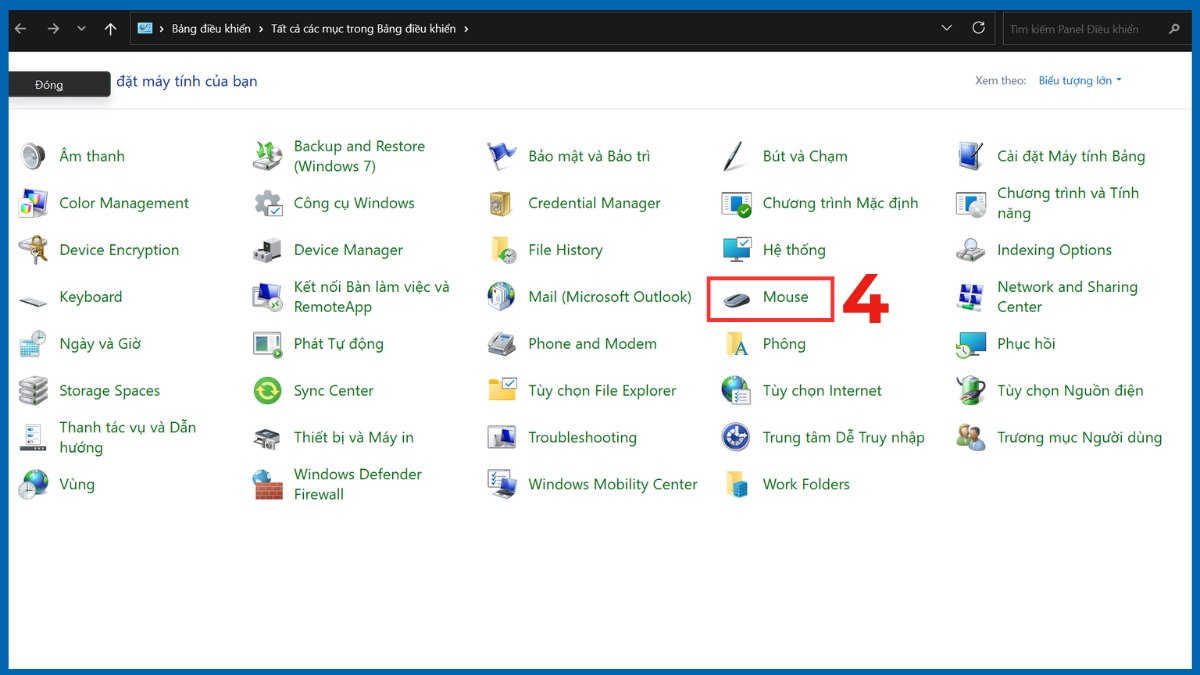Select the Storage Spaces icon

pyautogui.click(x=112, y=390)
